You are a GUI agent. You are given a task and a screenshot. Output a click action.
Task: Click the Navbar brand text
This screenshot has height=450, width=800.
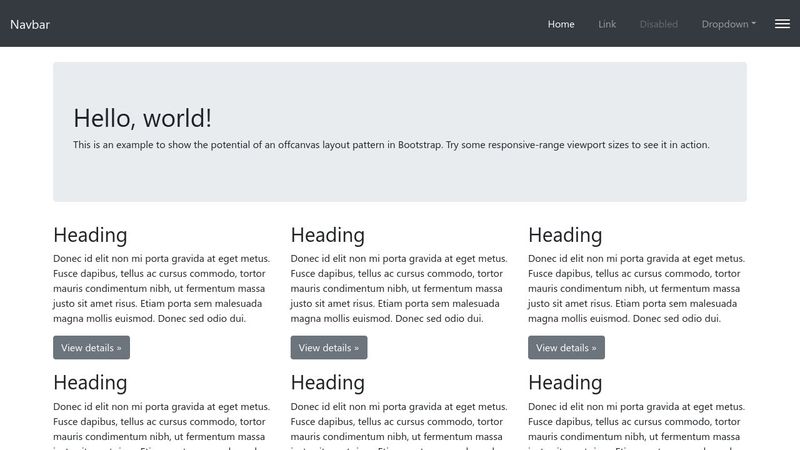(x=30, y=24)
